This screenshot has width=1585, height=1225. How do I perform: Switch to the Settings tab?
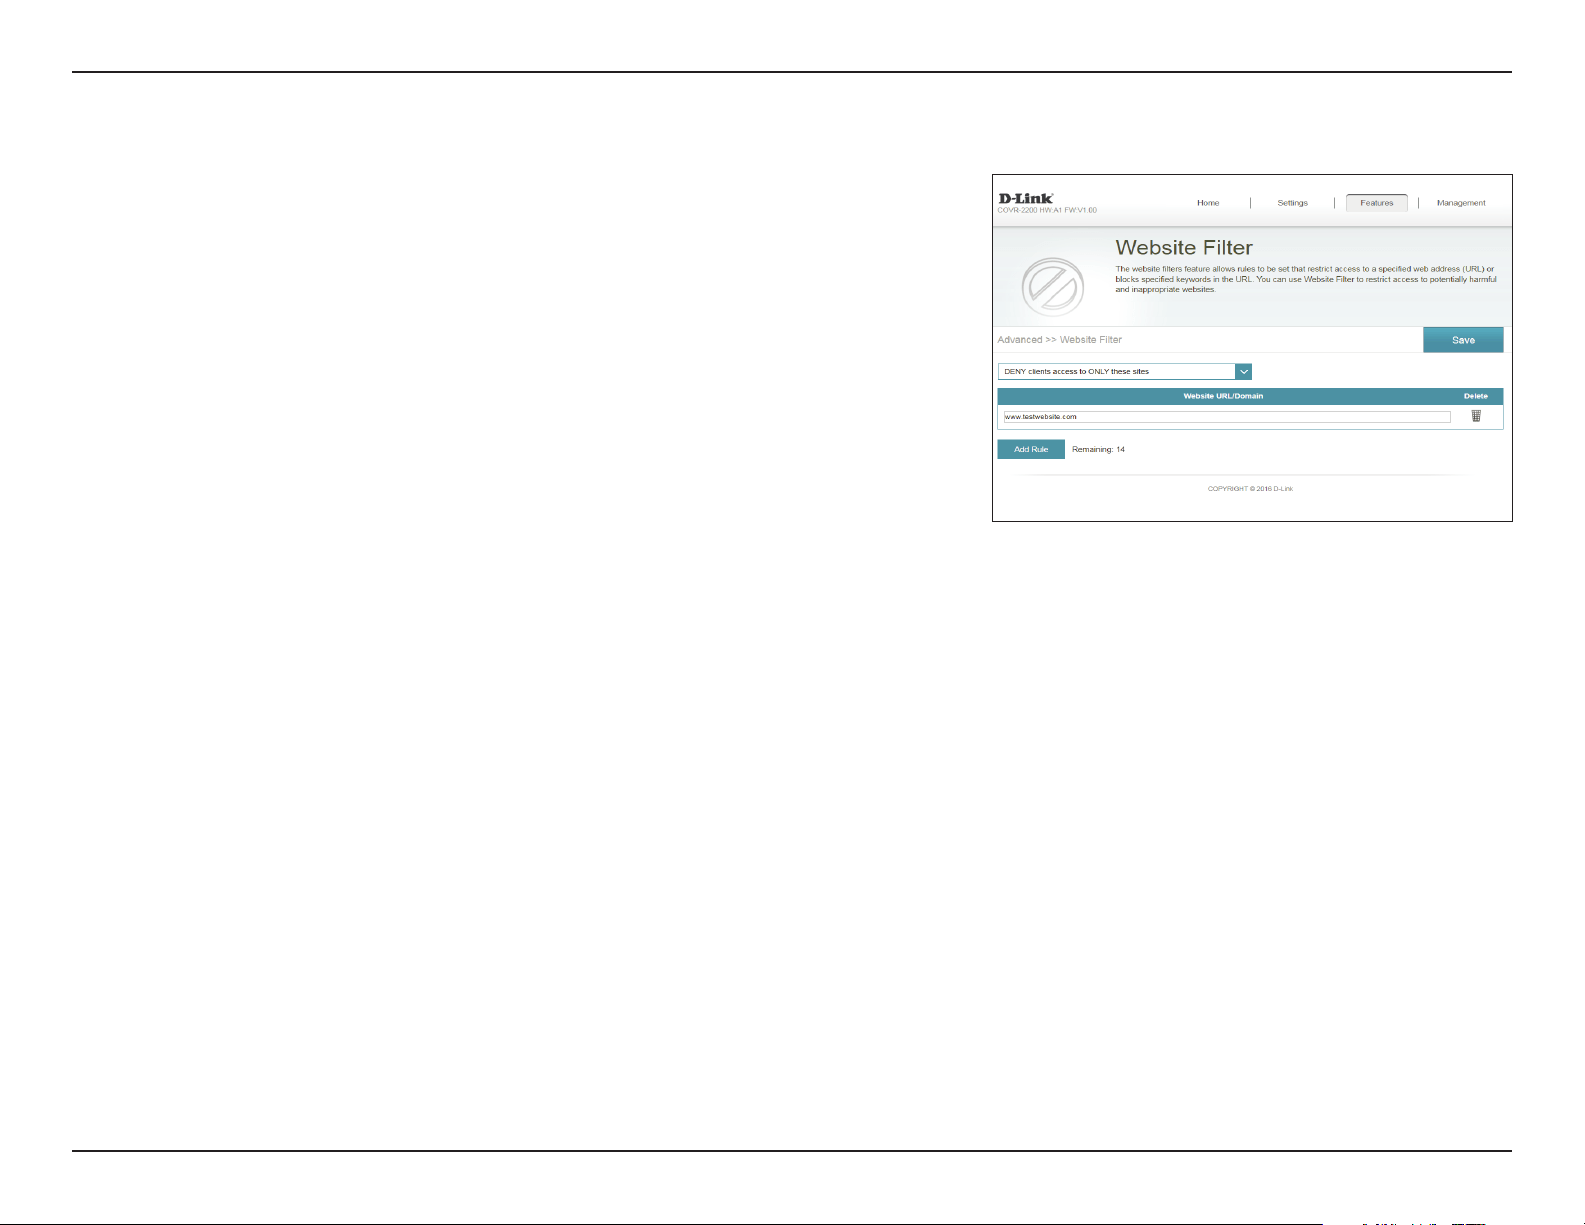1292,203
